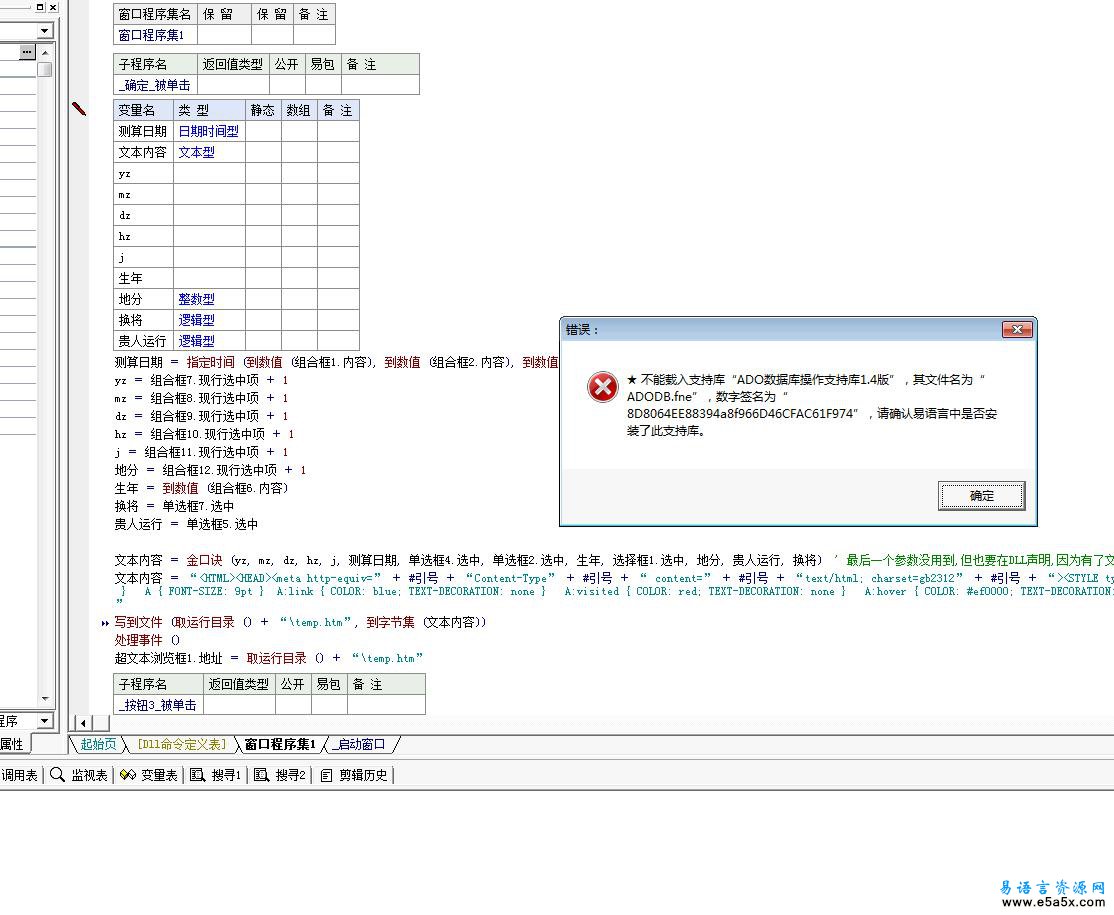The width and height of the screenshot is (1114, 915).
Task: Open the 搜寻1 results panel icon
Action: coord(197,775)
